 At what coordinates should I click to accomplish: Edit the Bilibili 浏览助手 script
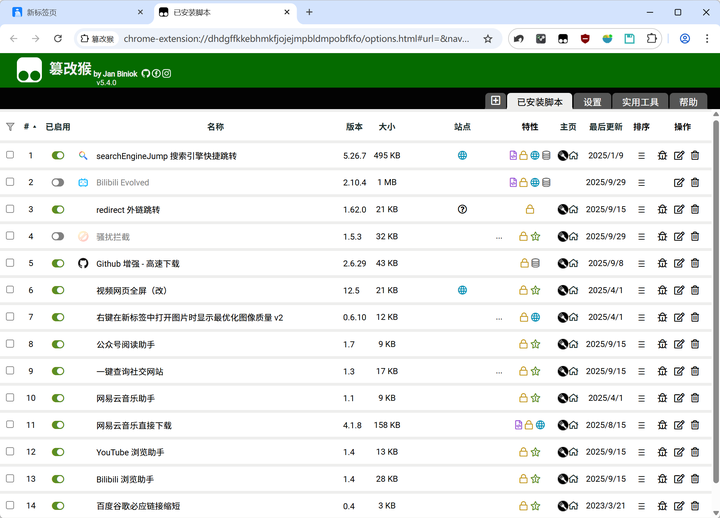coord(679,479)
